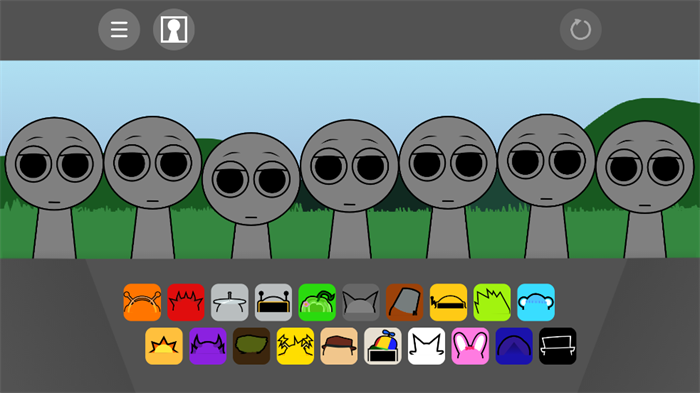Screen dimensions: 700x393
Task: Click the second gray character from left
Action: (x=153, y=187)
